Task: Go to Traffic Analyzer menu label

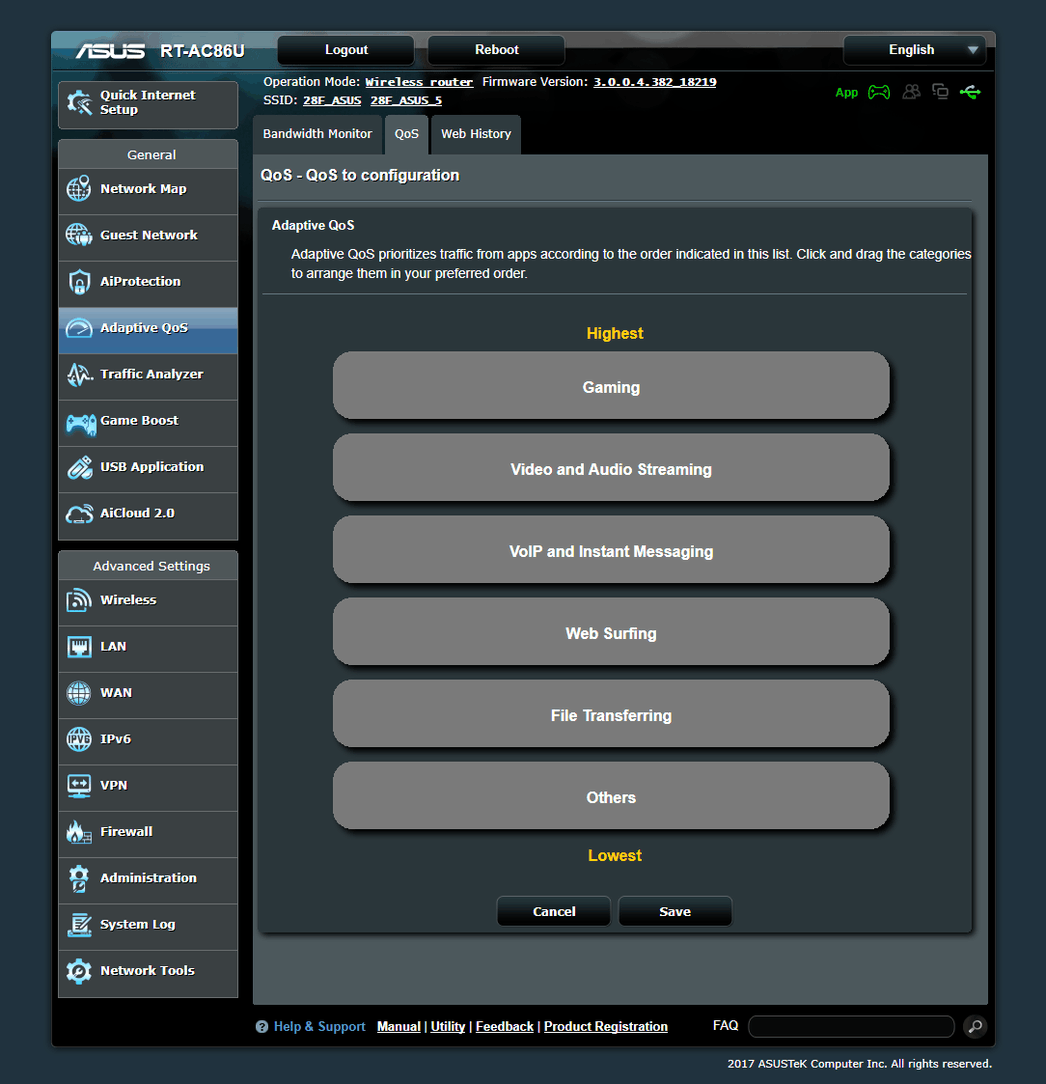Action: pyautogui.click(x=151, y=374)
